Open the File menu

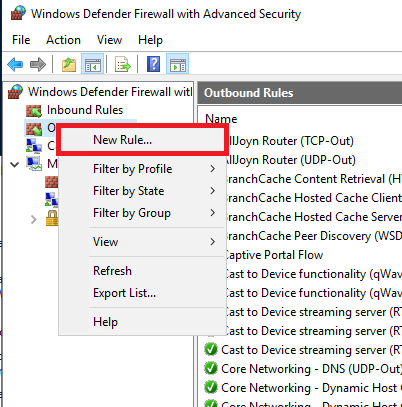21,40
